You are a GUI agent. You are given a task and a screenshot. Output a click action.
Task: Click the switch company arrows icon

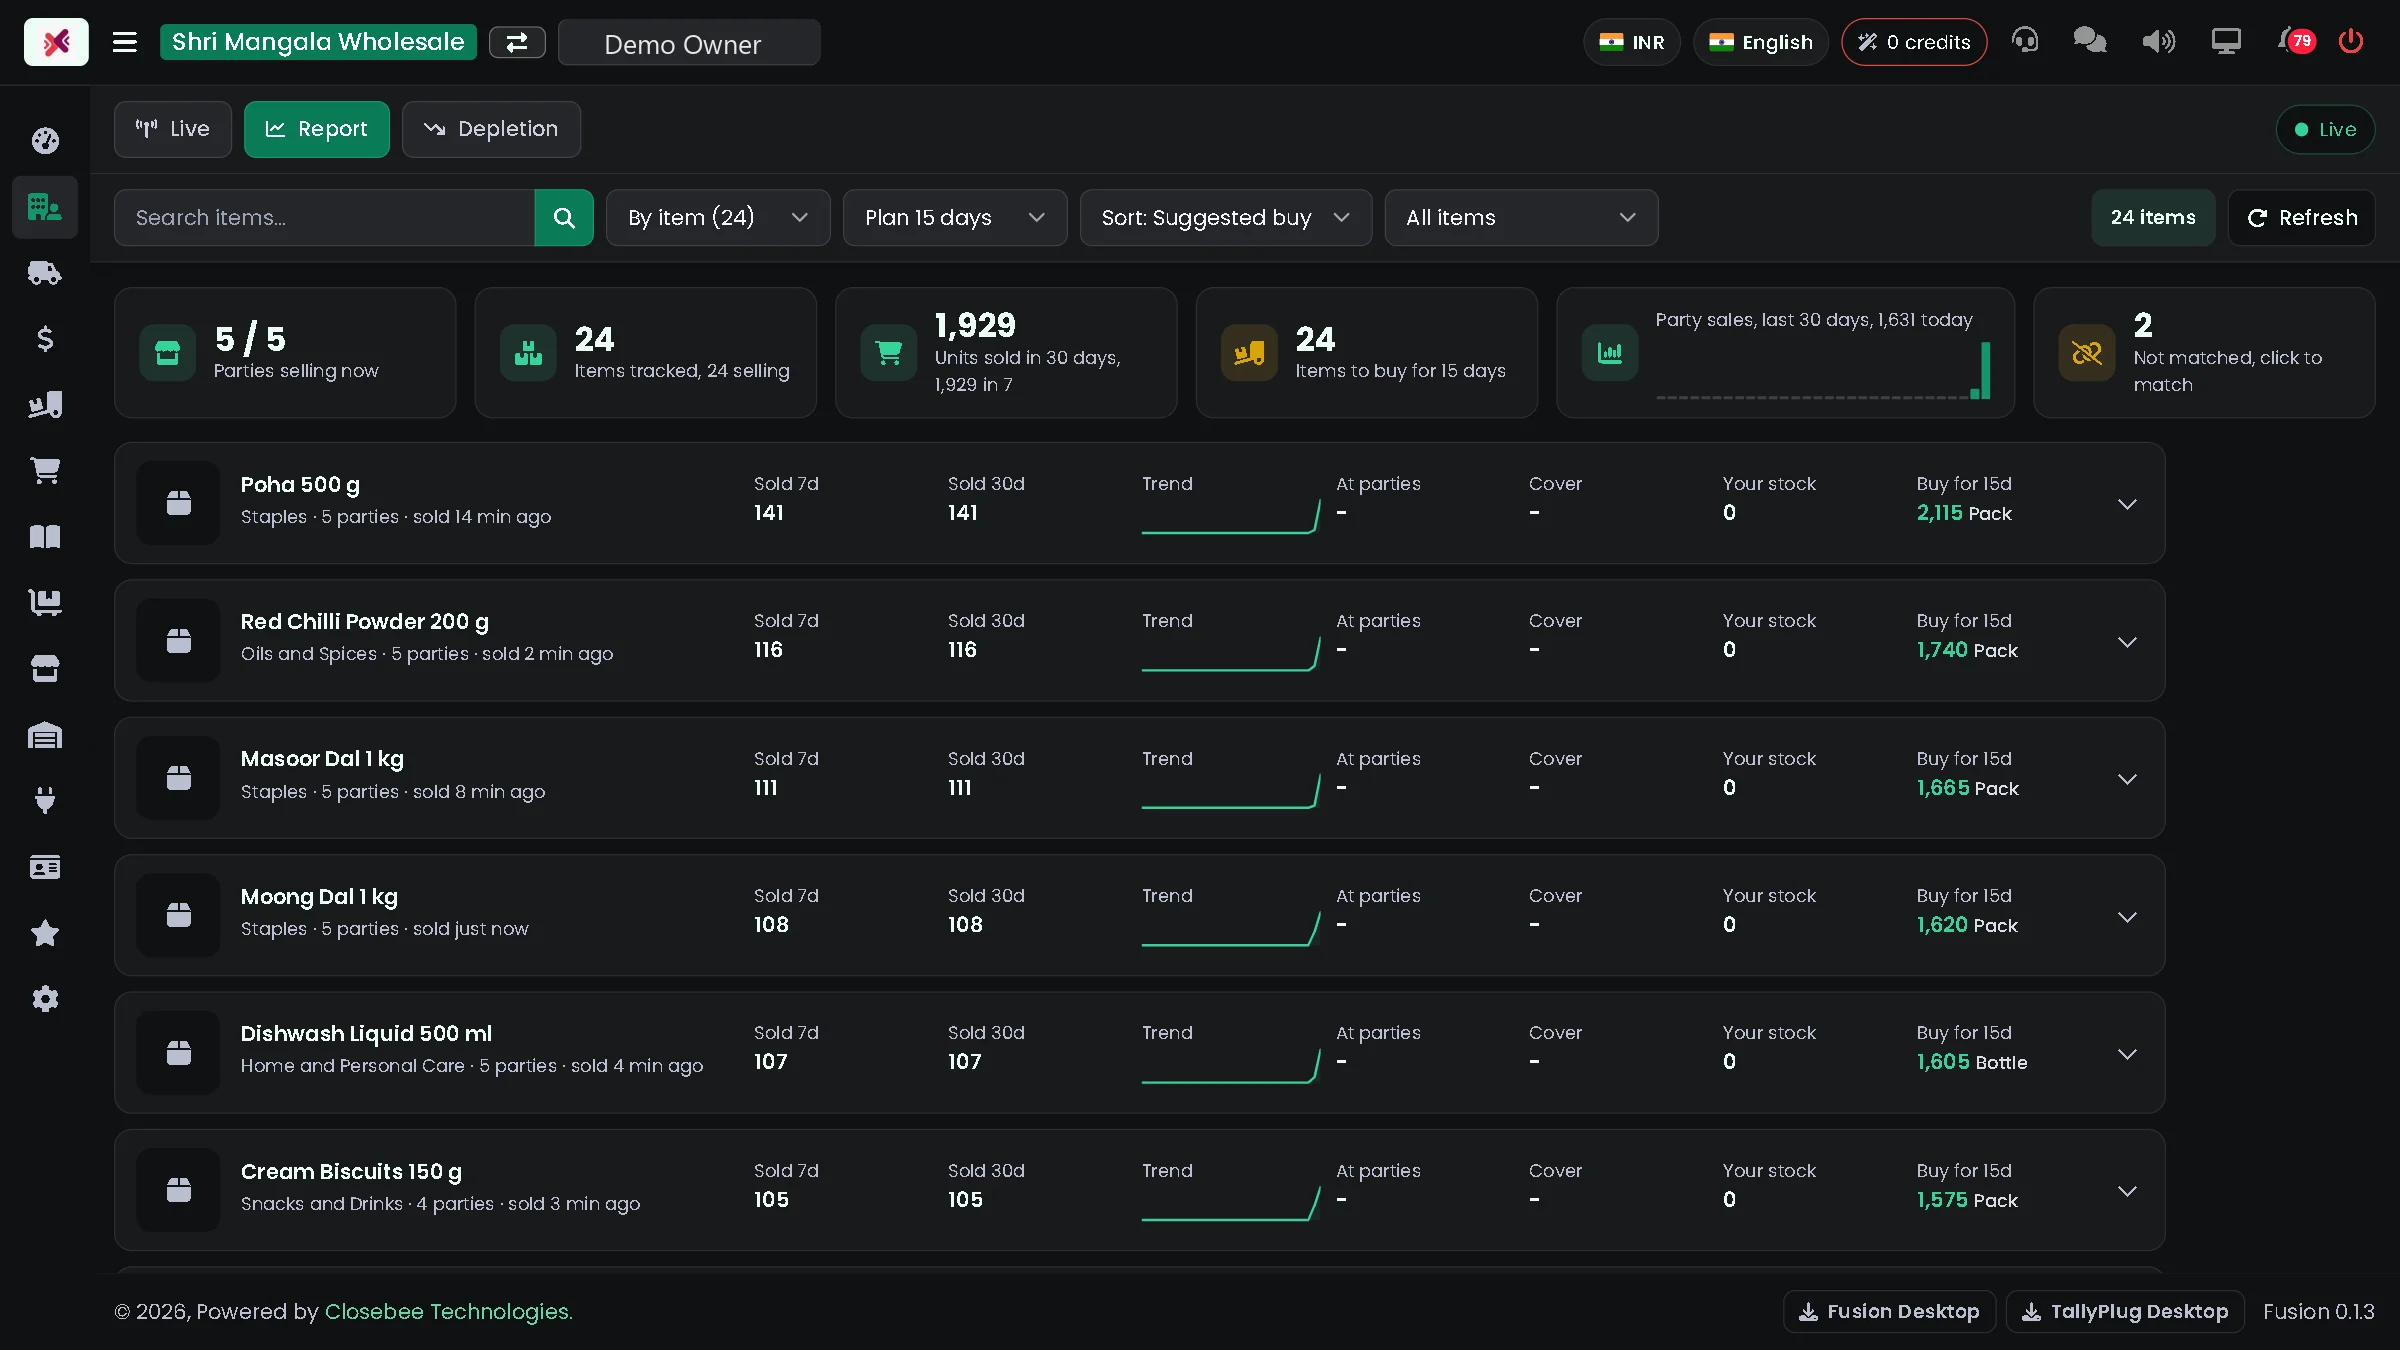tap(517, 42)
